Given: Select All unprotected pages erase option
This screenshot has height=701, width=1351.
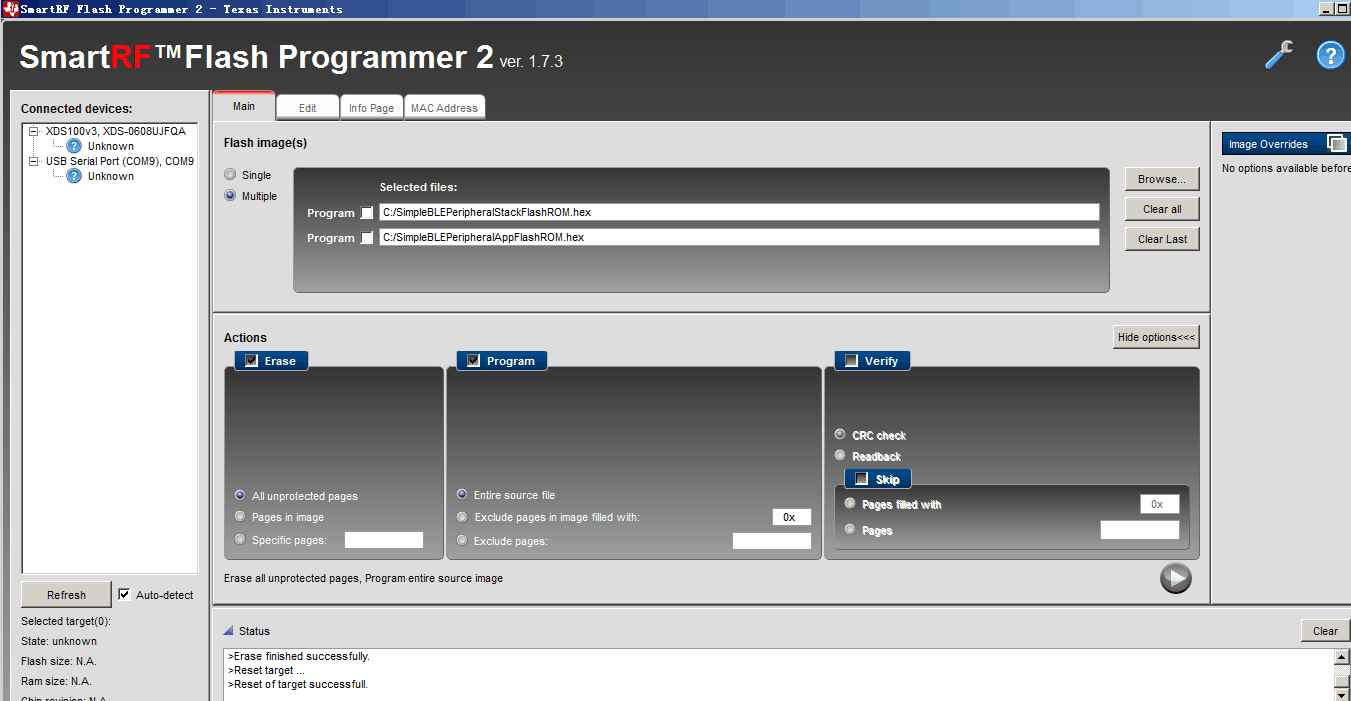Looking at the screenshot, I should 240,495.
